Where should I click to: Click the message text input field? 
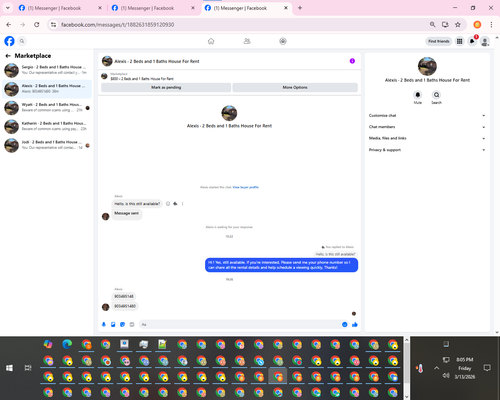[240, 324]
